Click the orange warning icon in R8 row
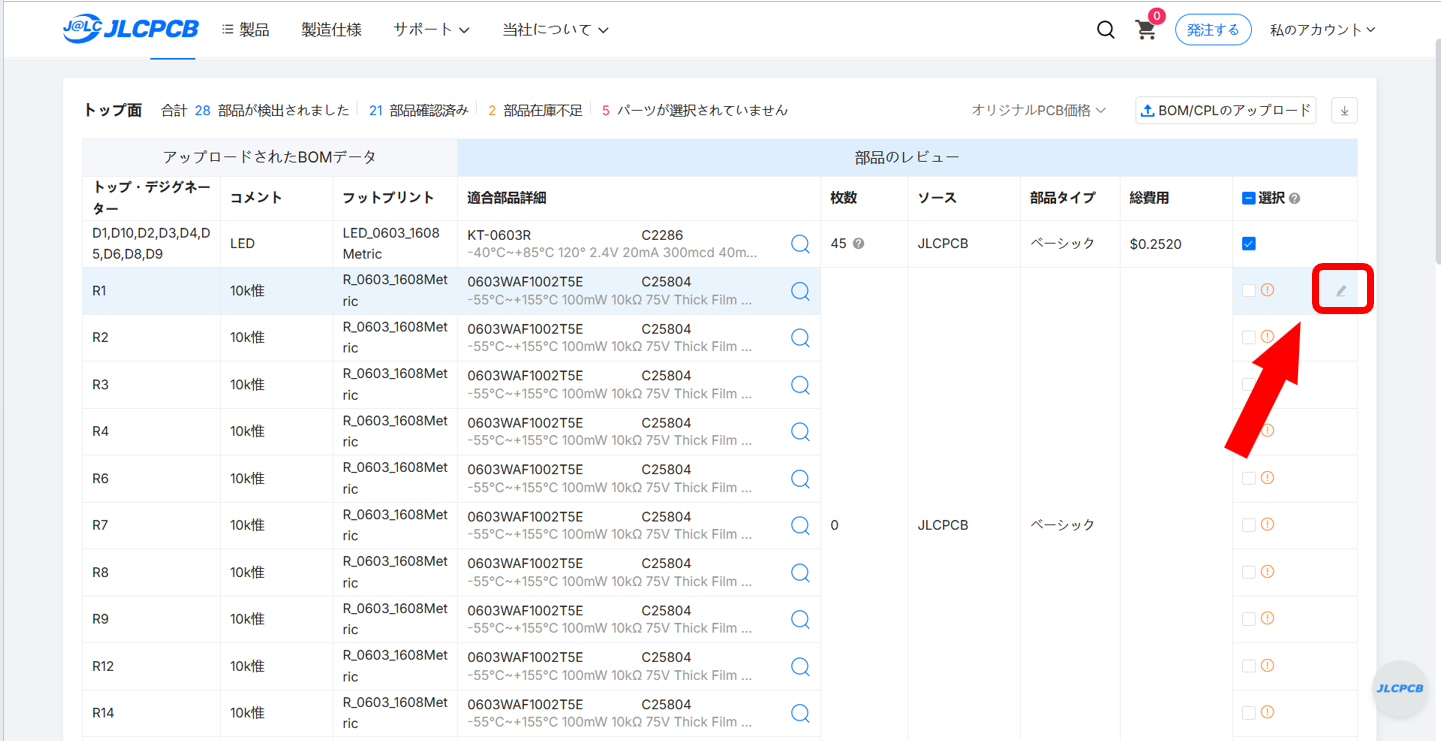Viewport: 1441px width, 741px height. (1267, 572)
